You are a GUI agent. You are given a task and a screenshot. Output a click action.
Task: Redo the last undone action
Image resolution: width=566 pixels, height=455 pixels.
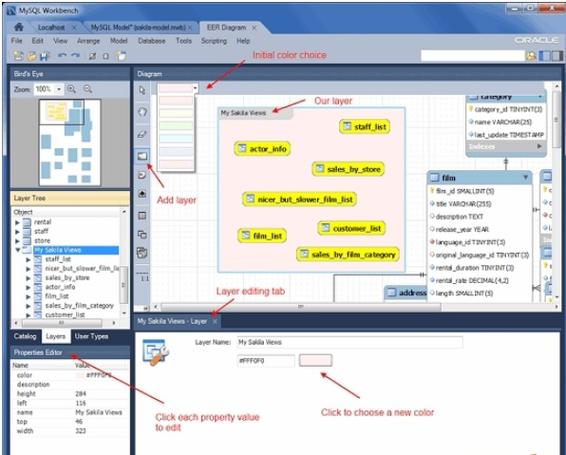75,56
